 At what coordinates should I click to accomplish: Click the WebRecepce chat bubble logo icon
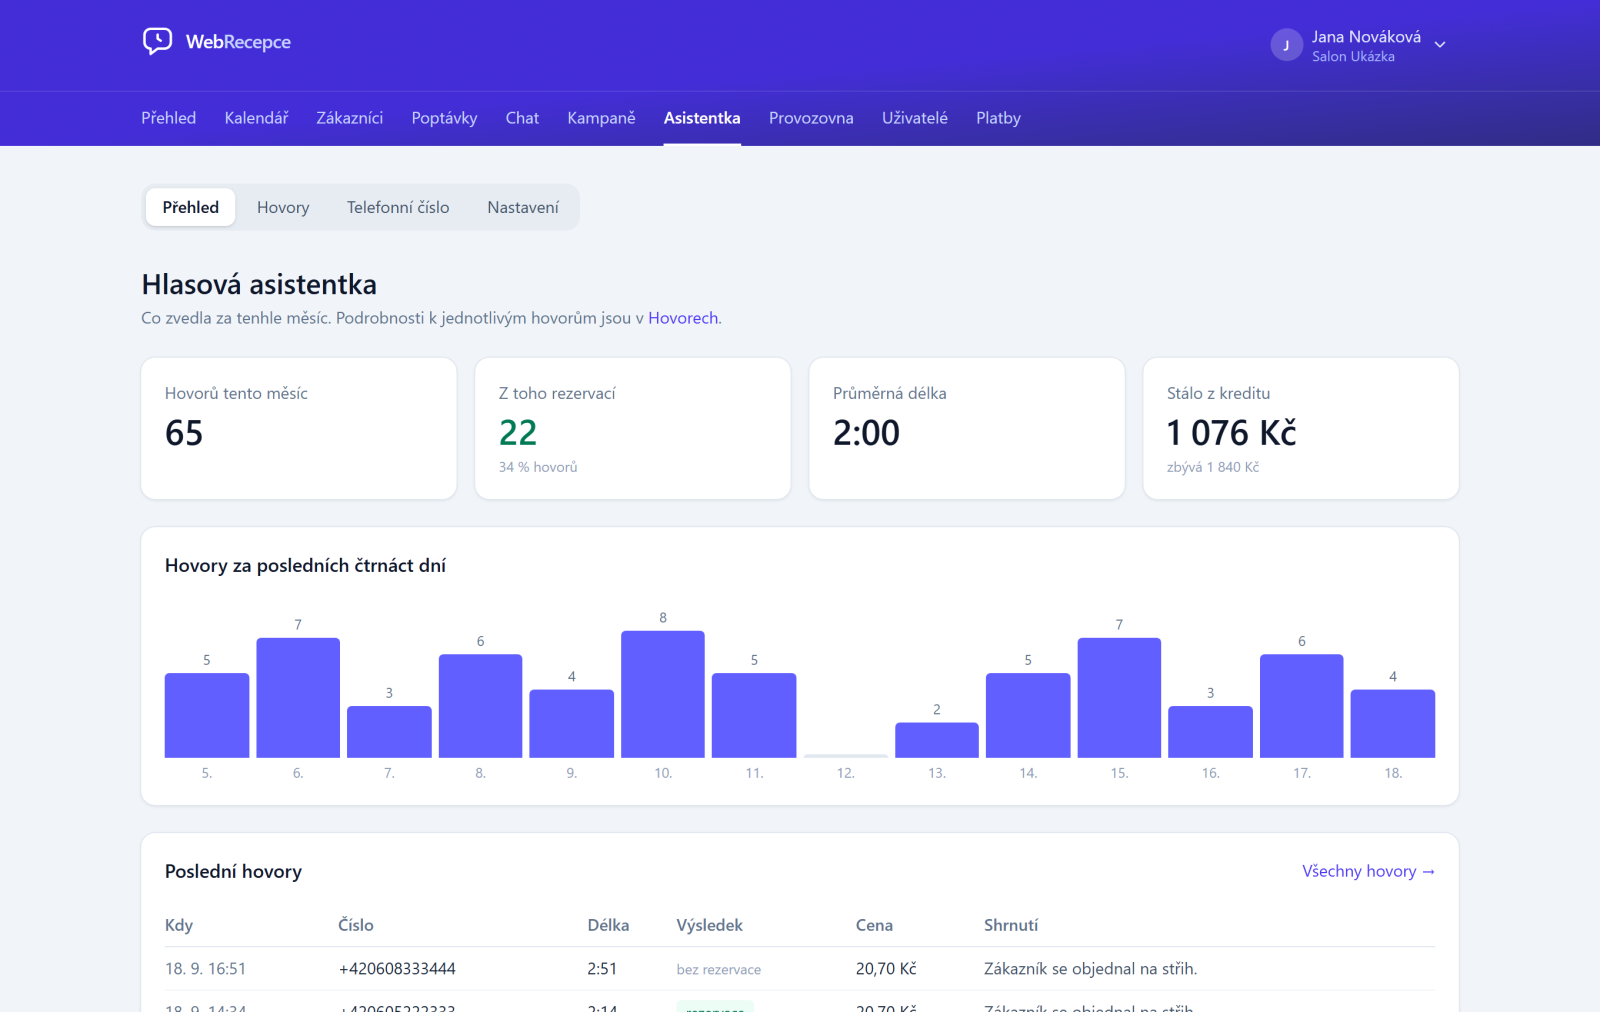coord(157,41)
